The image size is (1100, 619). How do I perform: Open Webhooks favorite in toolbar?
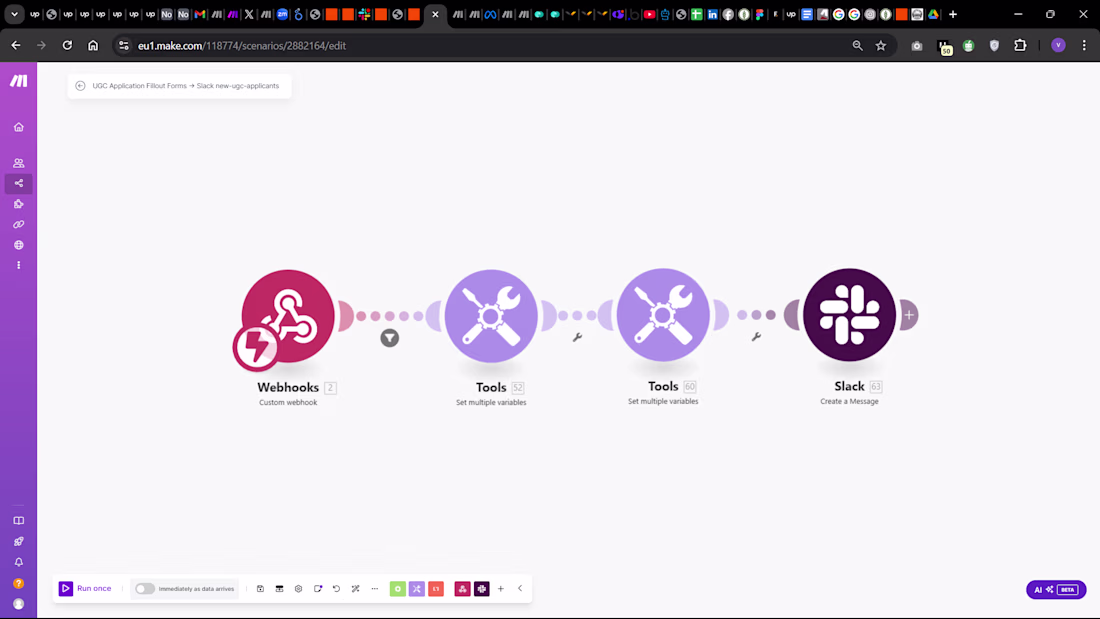462,589
